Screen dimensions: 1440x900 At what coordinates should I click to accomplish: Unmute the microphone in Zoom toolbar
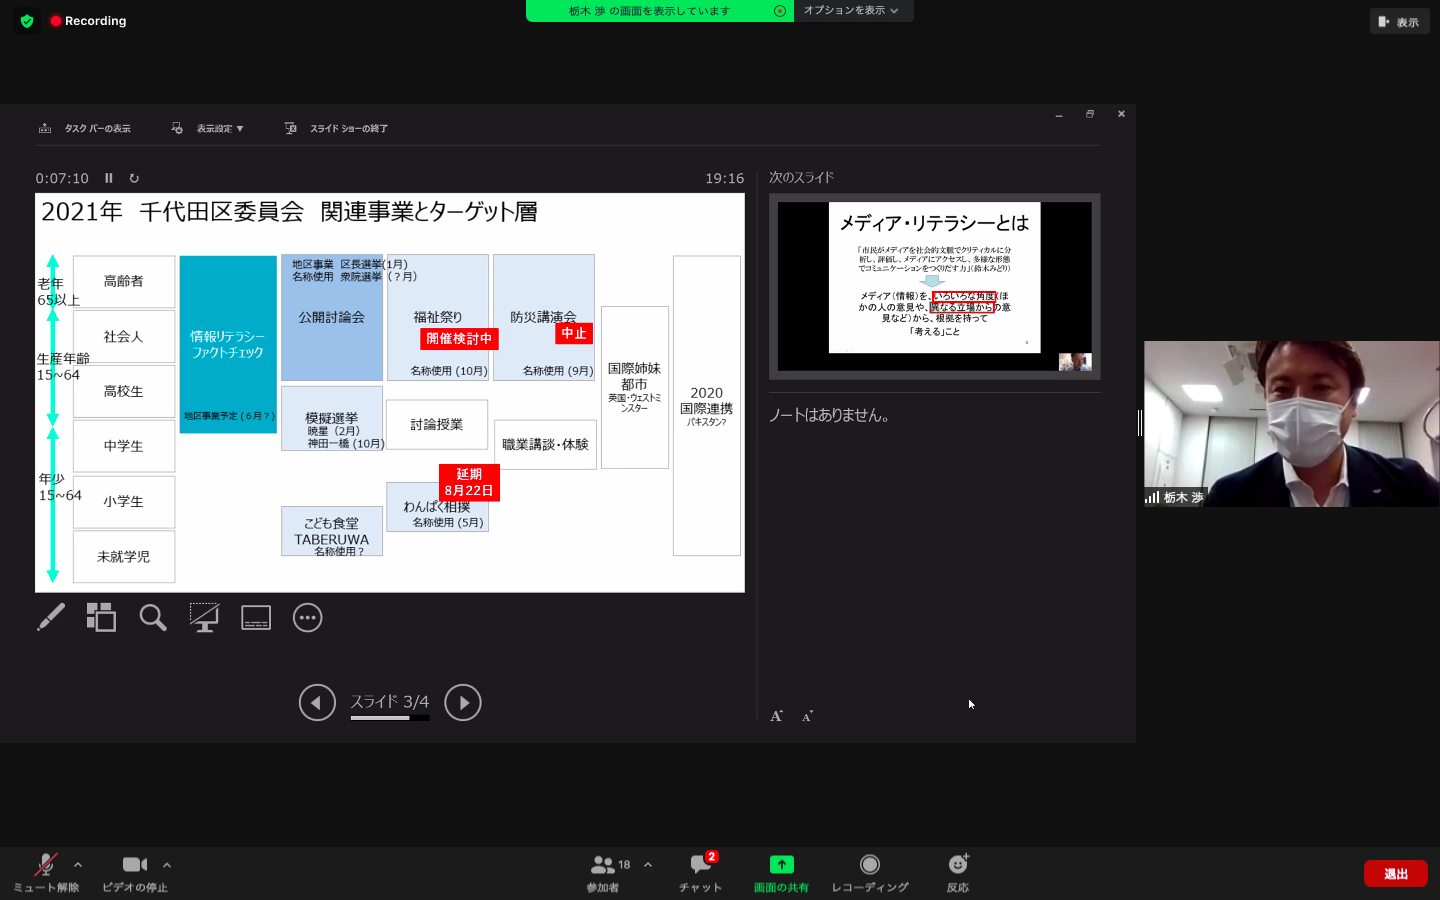(x=45, y=871)
